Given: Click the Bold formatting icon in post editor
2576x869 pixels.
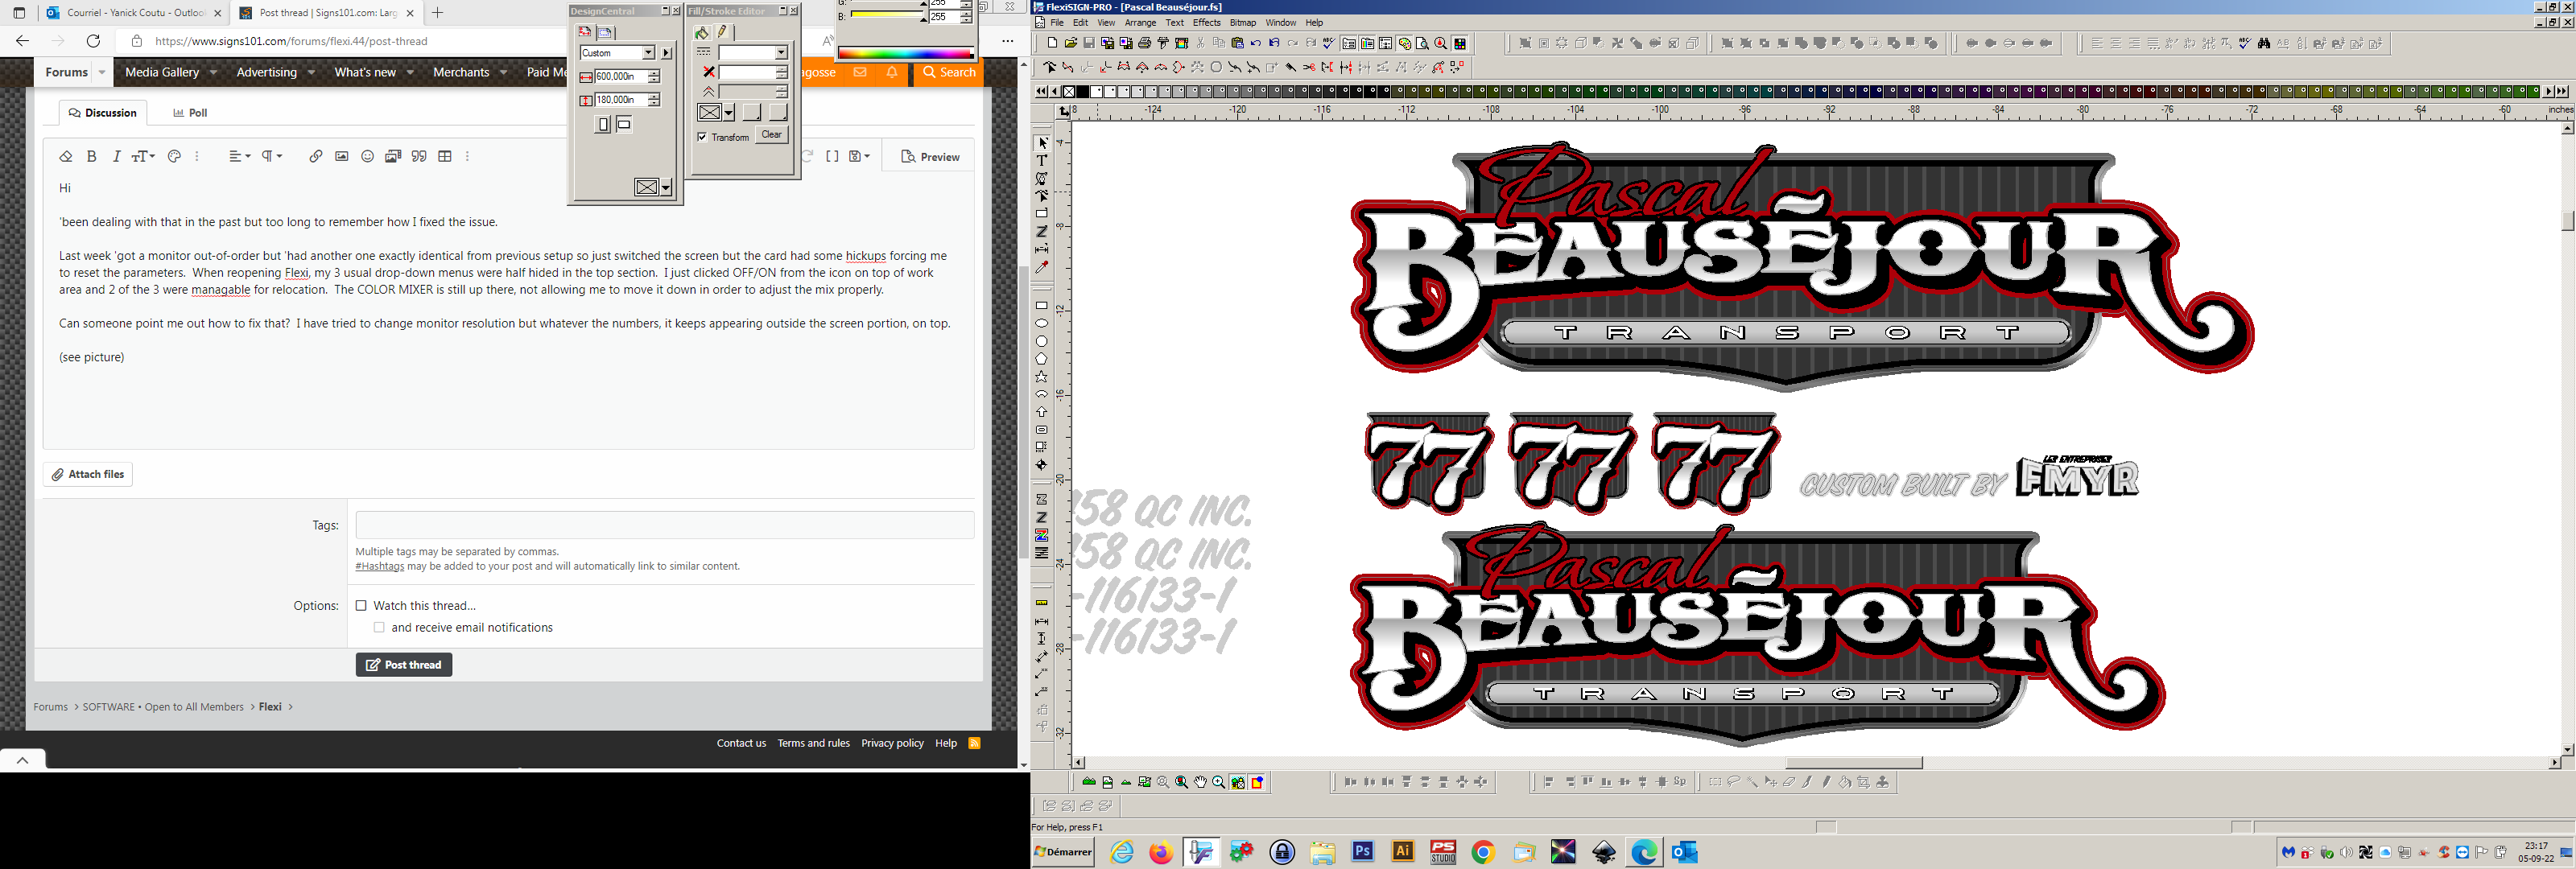Looking at the screenshot, I should pyautogui.click(x=91, y=156).
